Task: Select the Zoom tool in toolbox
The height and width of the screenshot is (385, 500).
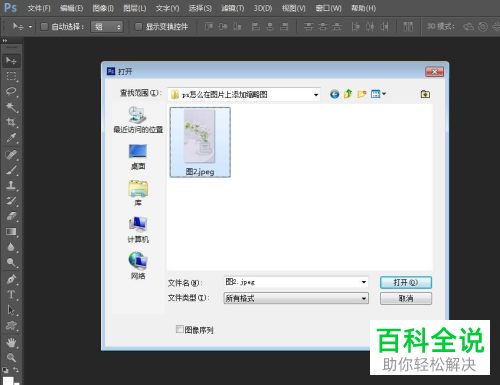Action: (11, 357)
